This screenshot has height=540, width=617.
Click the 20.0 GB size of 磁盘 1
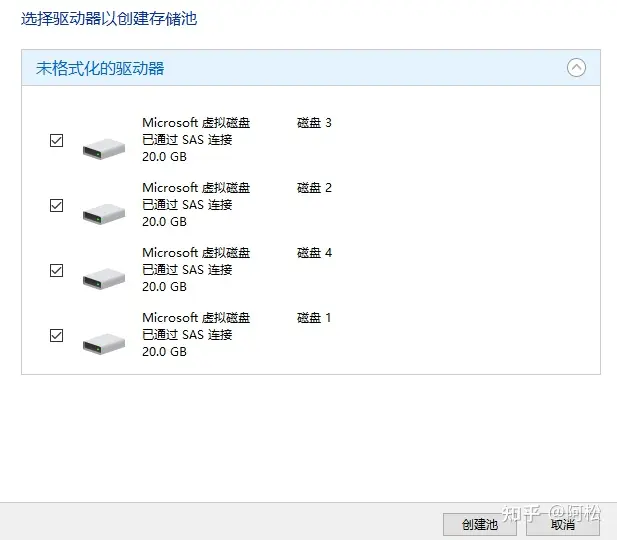click(x=164, y=352)
